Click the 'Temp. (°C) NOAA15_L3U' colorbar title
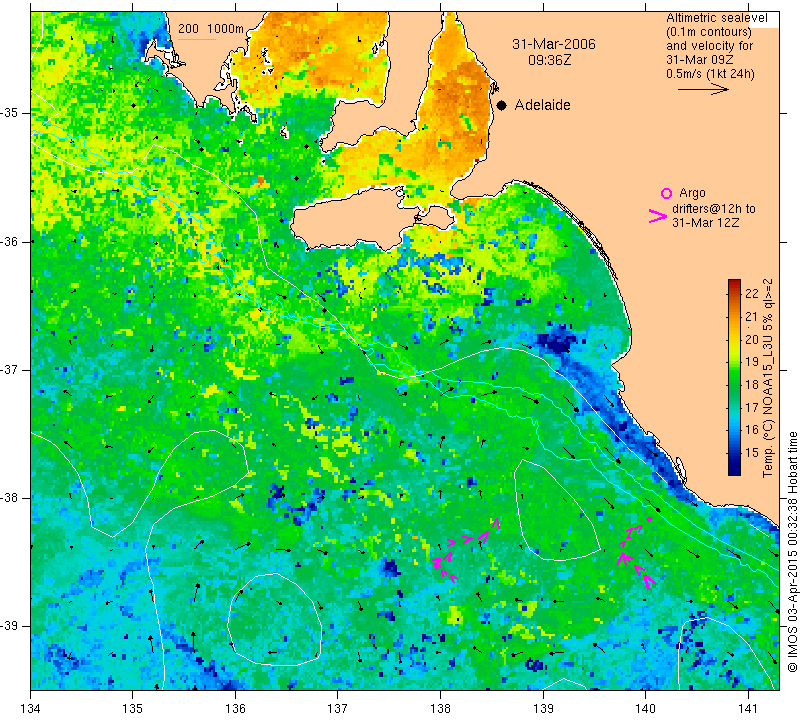The height and width of the screenshot is (720, 800). pyautogui.click(x=768, y=378)
